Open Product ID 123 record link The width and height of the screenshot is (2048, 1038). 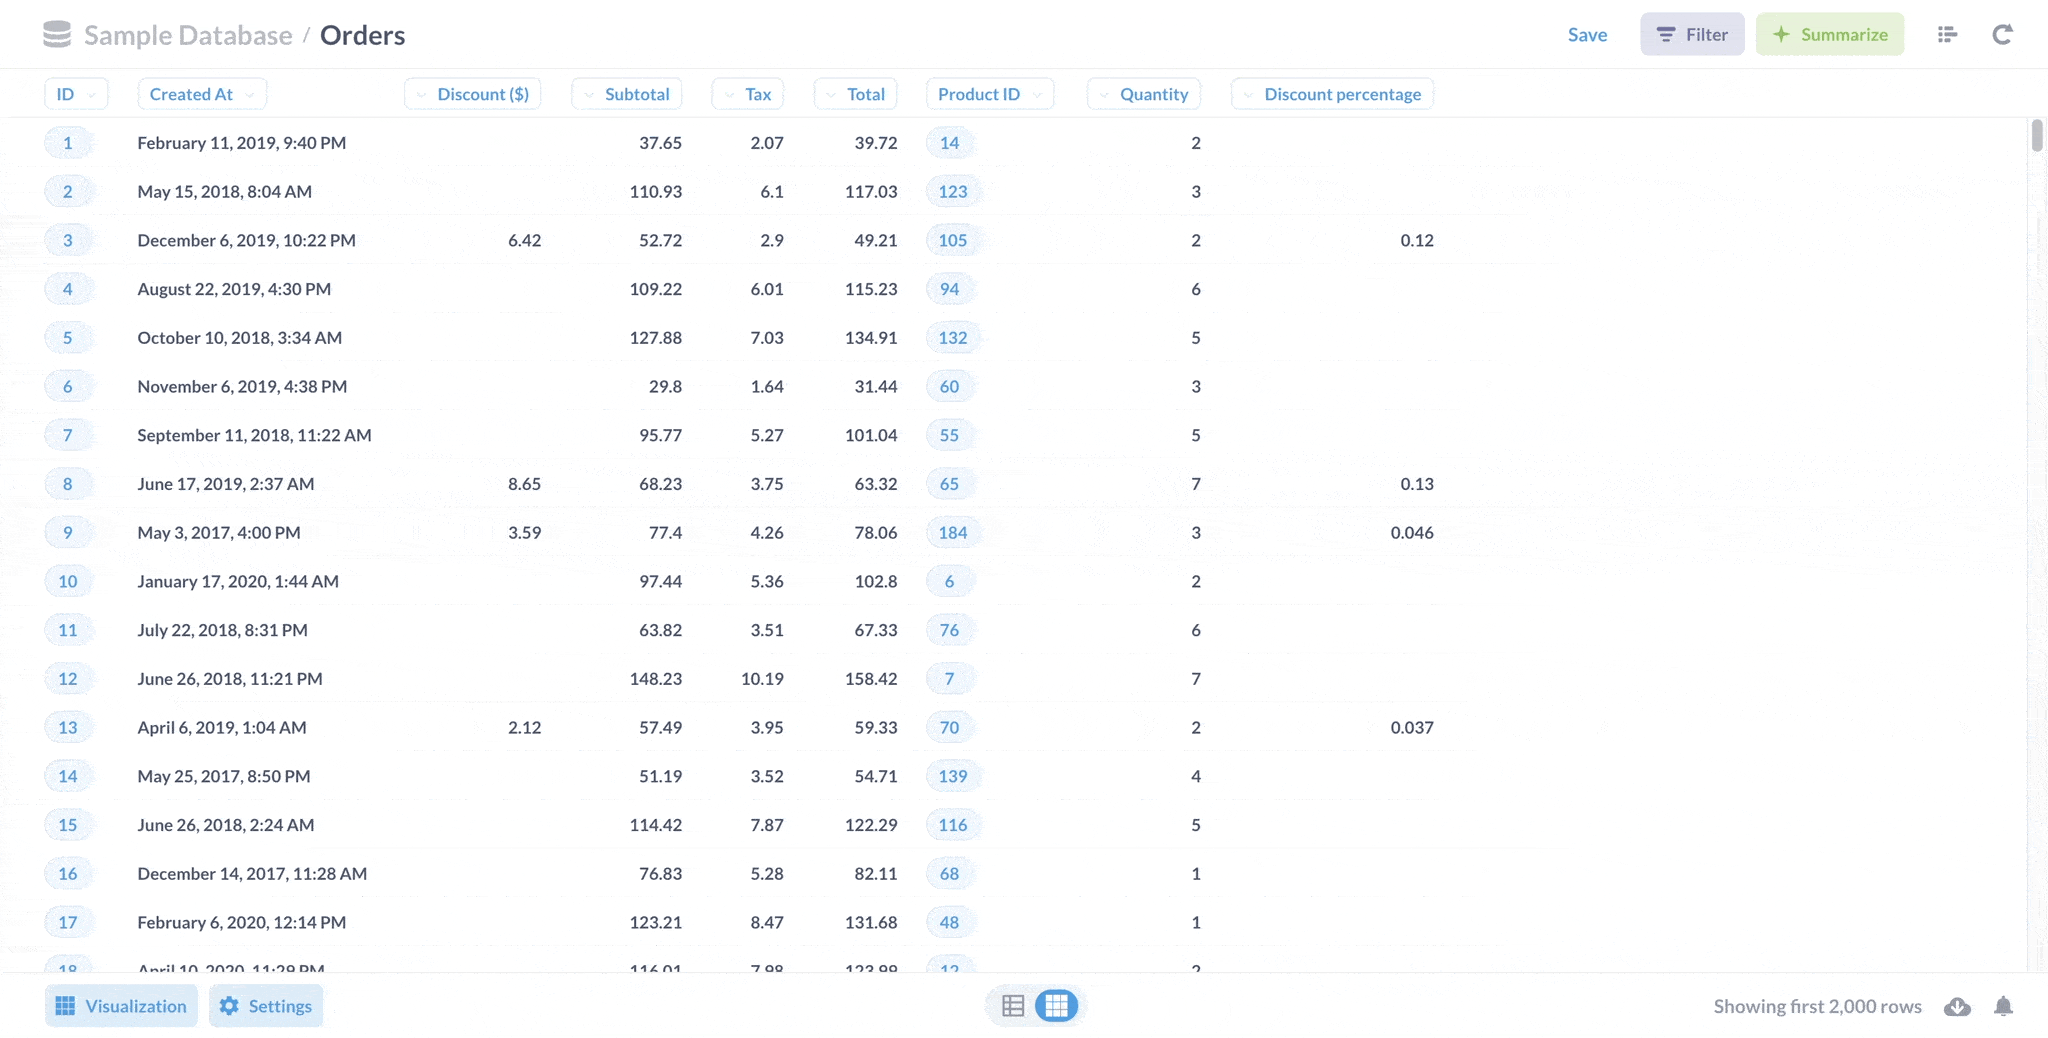click(953, 191)
